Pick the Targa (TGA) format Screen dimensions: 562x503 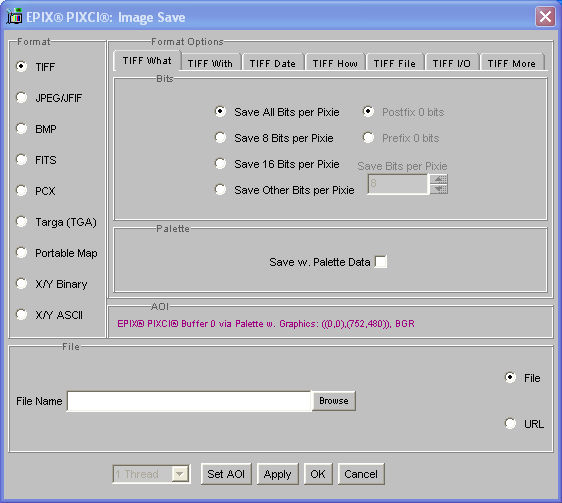[x=22, y=222]
